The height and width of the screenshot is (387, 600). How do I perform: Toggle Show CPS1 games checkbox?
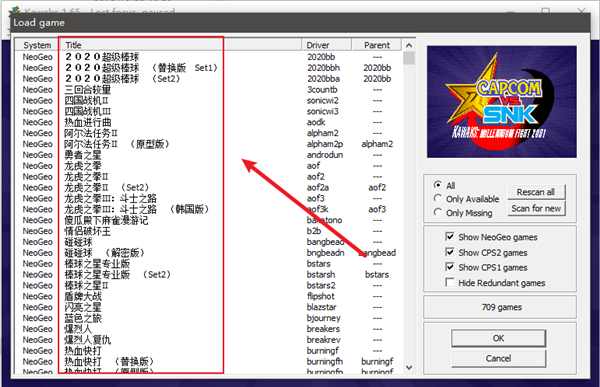coord(450,267)
